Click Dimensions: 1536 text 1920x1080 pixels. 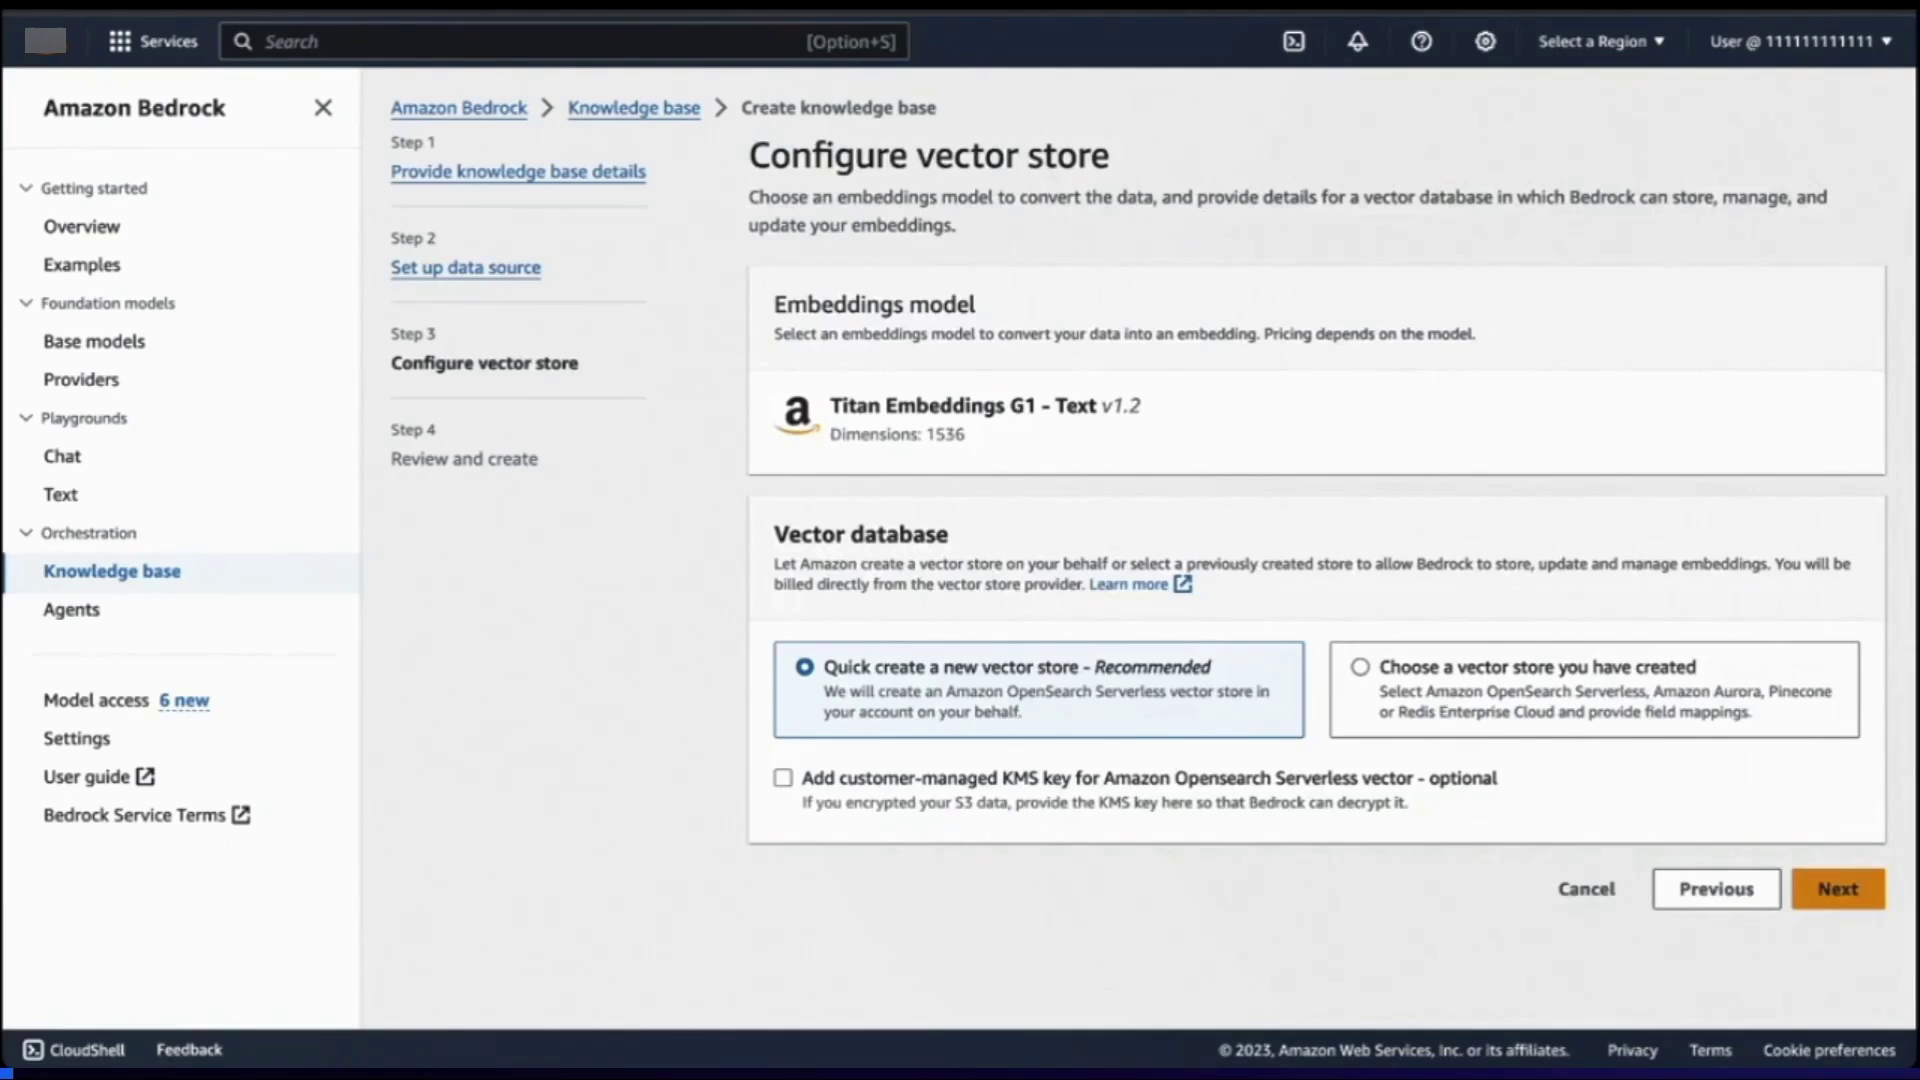897,434
